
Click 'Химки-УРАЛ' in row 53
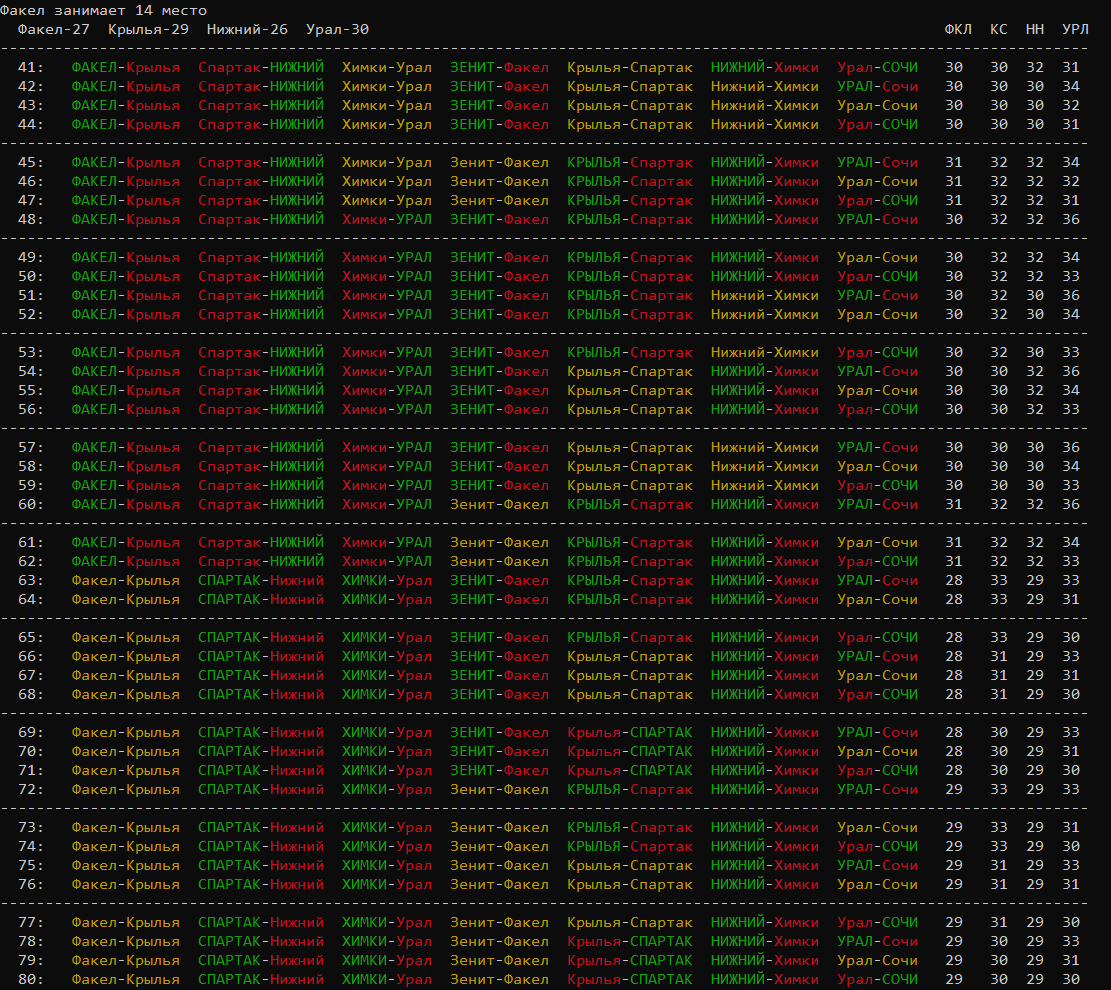click(387, 352)
